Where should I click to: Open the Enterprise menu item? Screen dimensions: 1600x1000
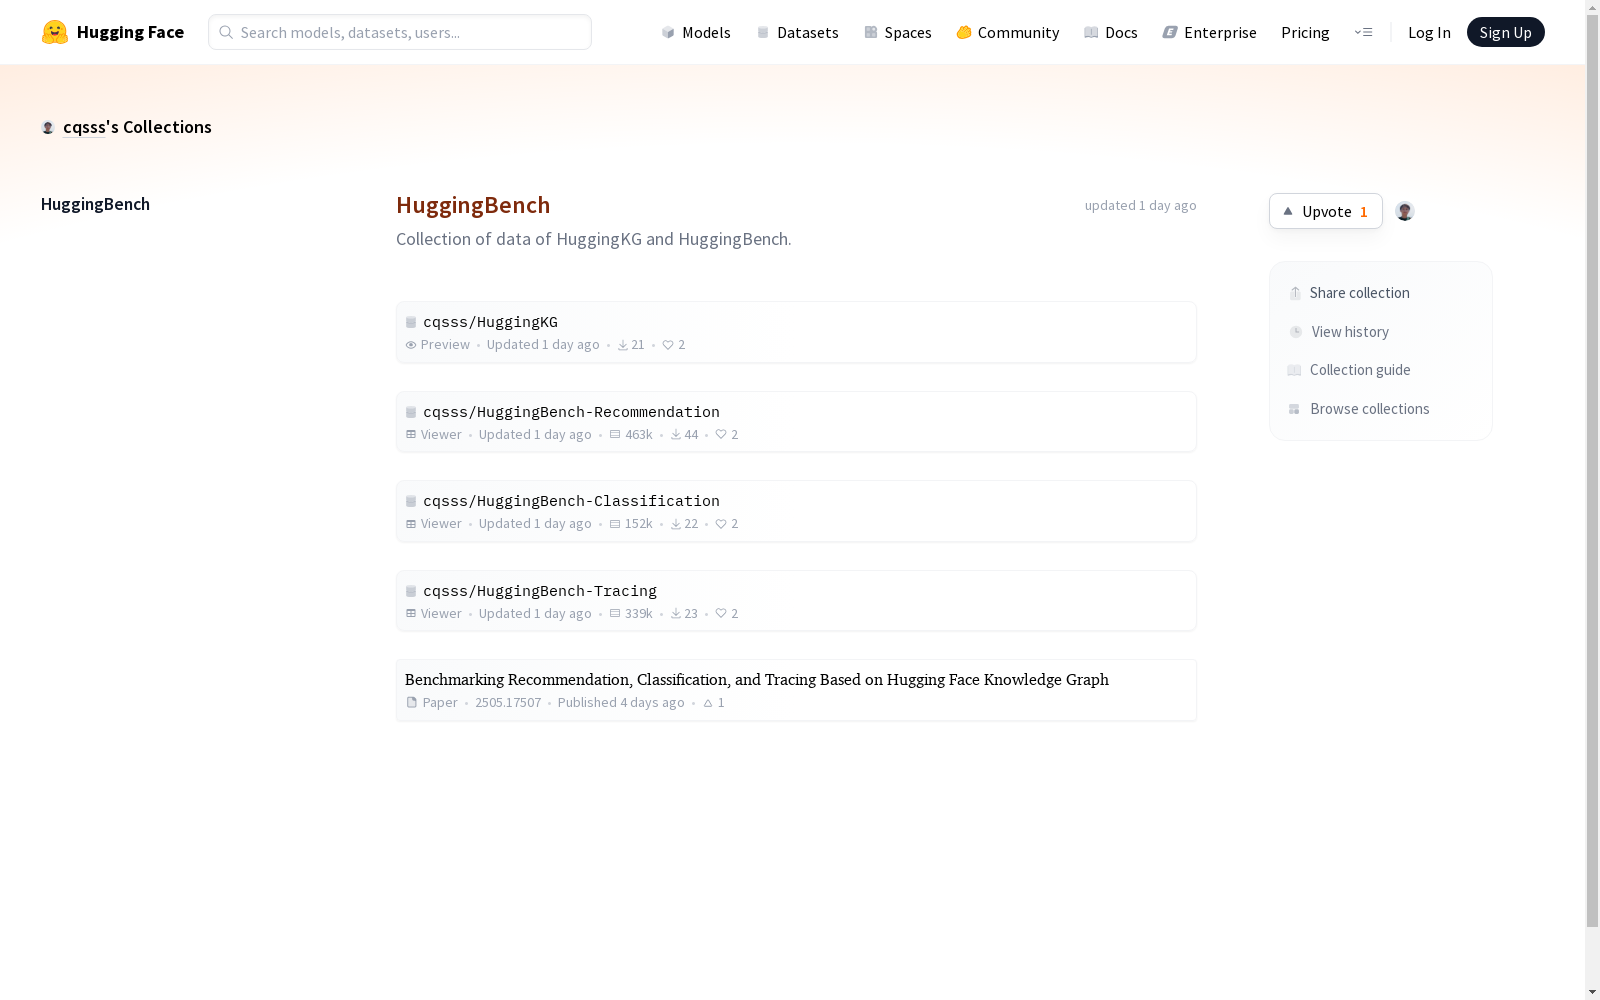[x=1210, y=32]
